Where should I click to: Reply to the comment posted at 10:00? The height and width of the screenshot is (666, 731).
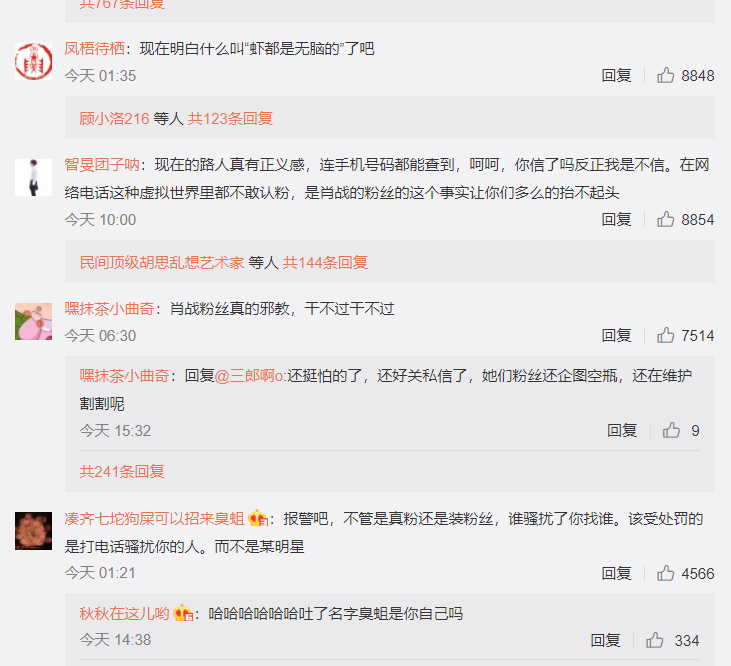tap(616, 219)
